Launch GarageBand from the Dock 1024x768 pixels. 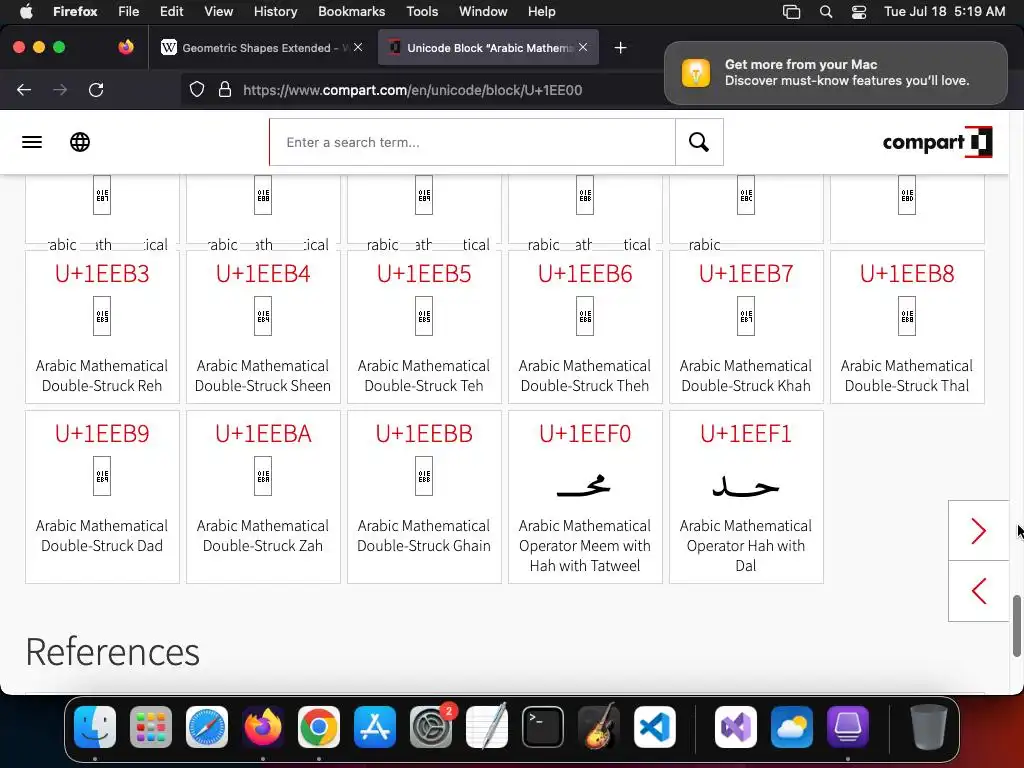599,727
